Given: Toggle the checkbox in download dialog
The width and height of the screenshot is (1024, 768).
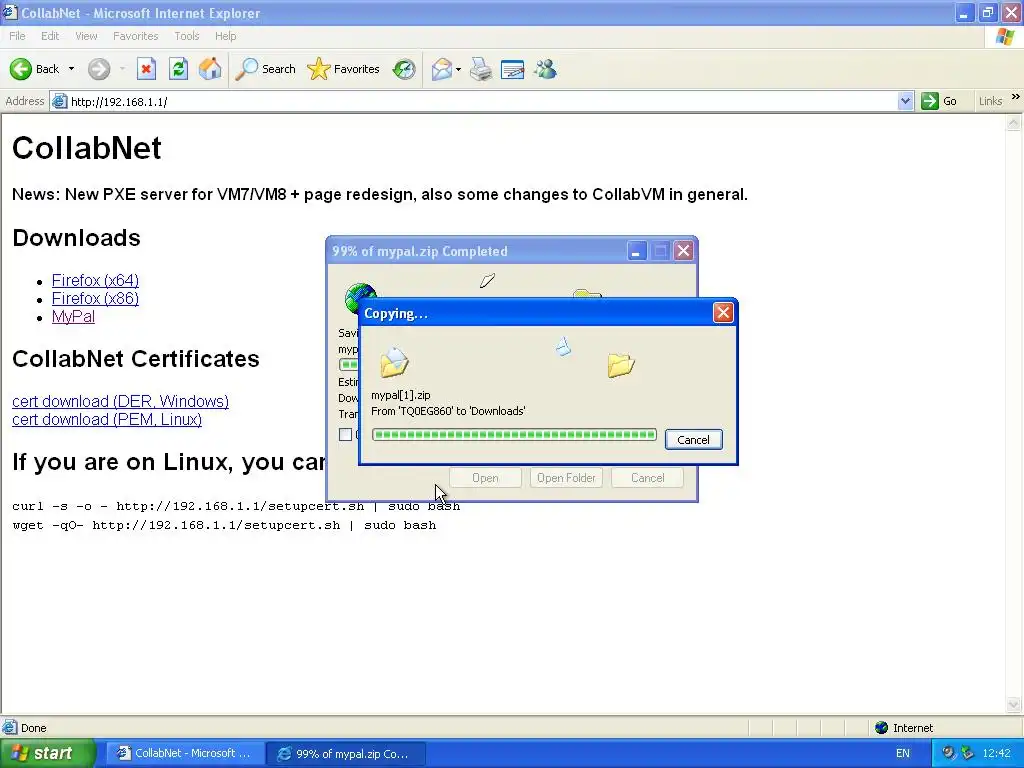Looking at the screenshot, I should click(x=345, y=434).
